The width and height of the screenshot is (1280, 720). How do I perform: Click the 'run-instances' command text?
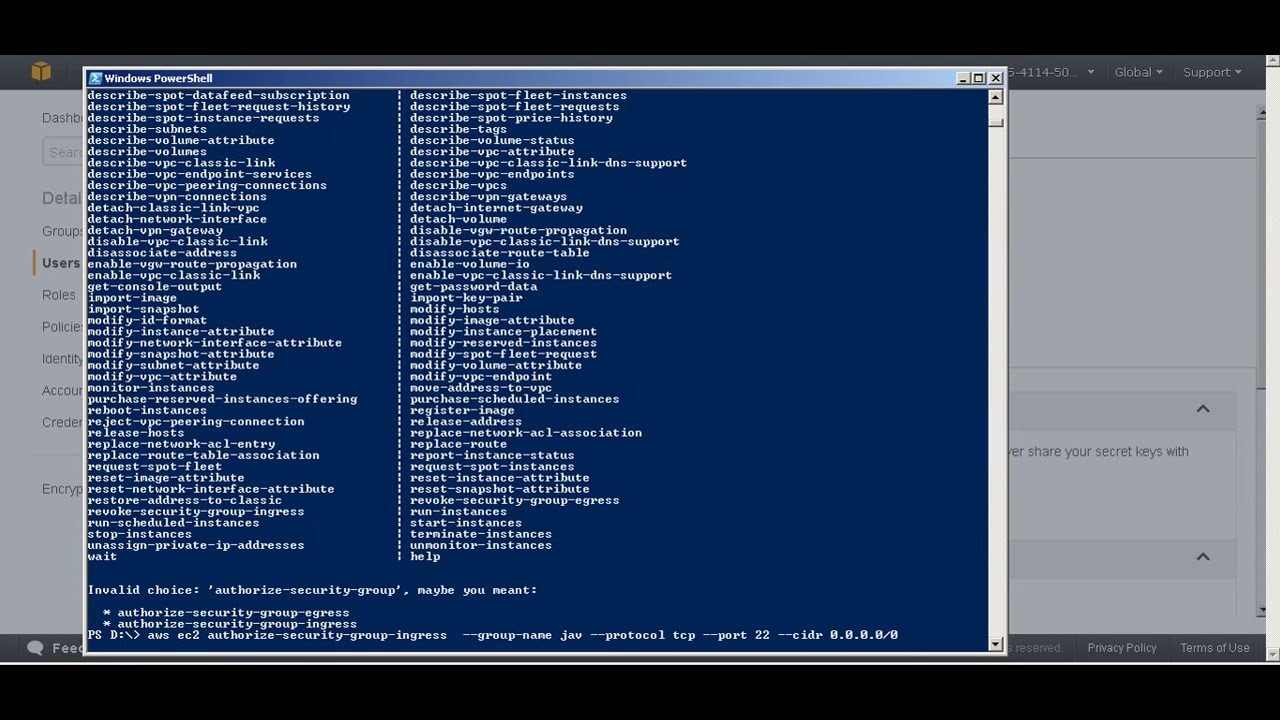(x=458, y=512)
